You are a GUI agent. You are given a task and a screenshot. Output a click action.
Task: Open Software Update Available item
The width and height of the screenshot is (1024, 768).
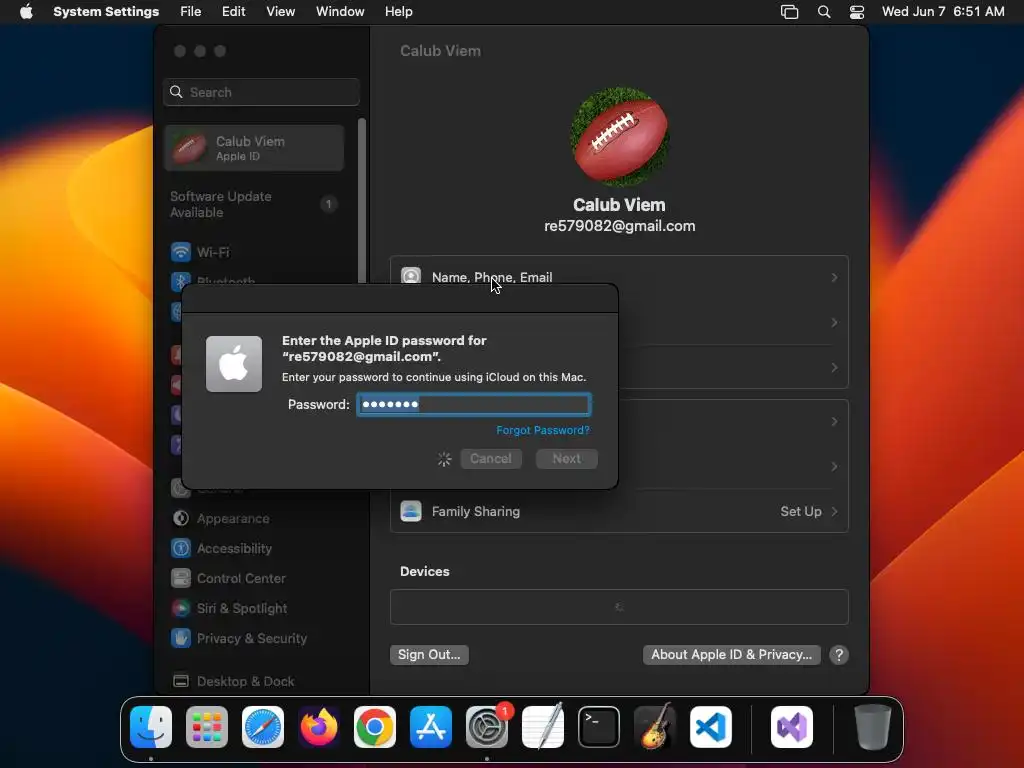(254, 204)
